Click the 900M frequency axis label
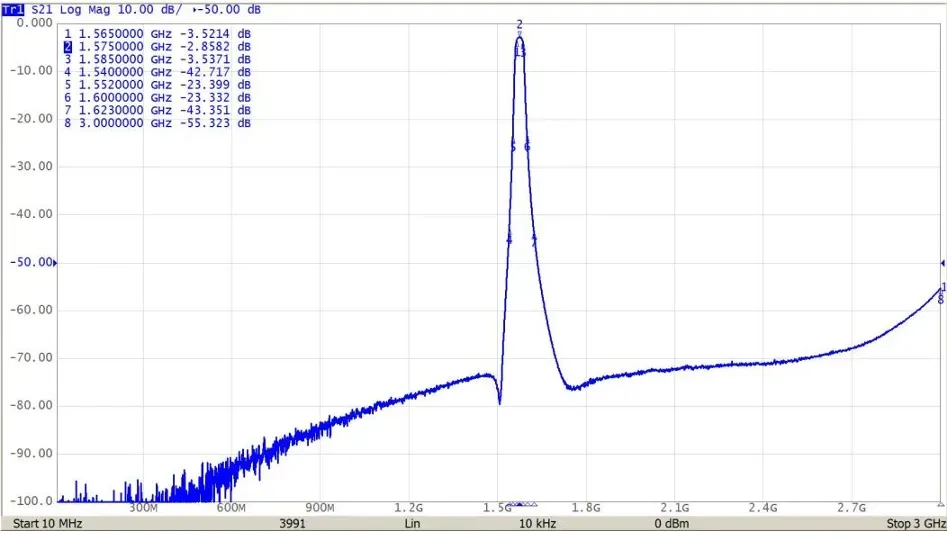 (319, 508)
